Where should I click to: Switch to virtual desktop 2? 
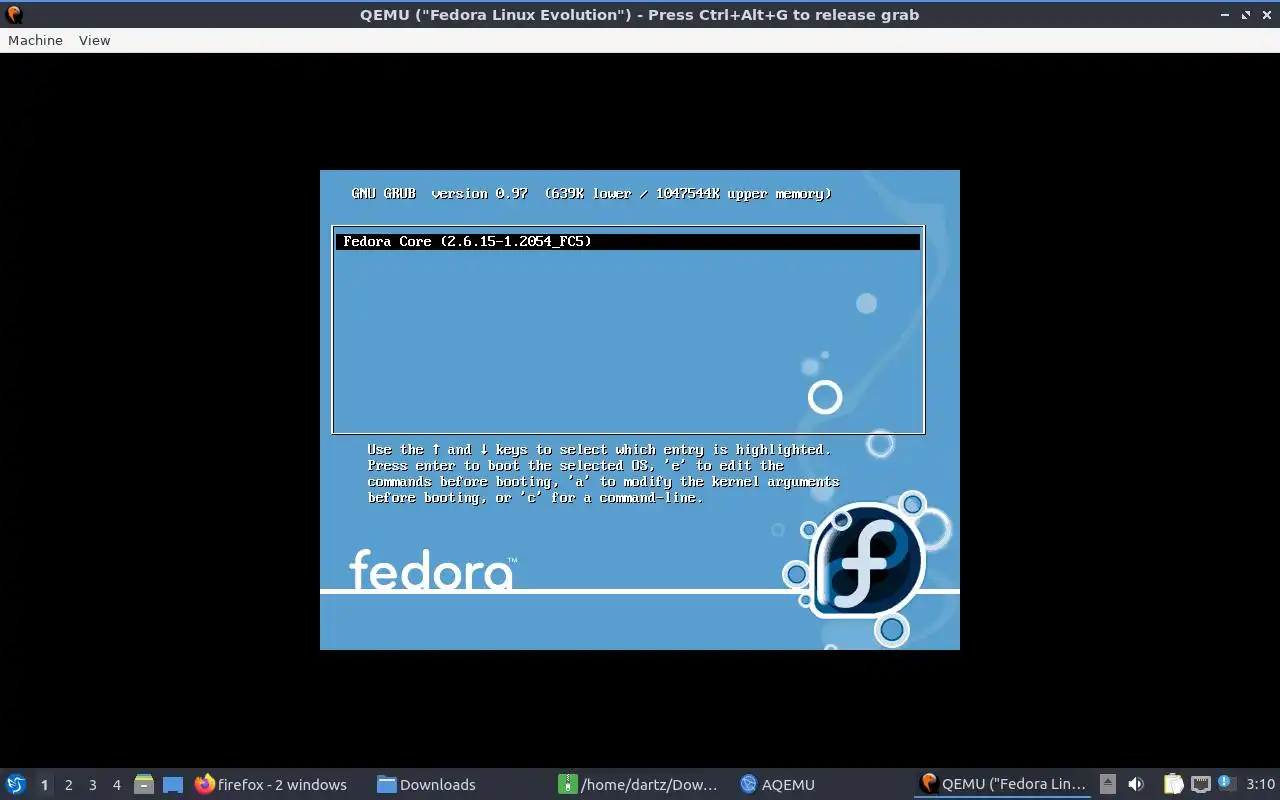[69, 785]
